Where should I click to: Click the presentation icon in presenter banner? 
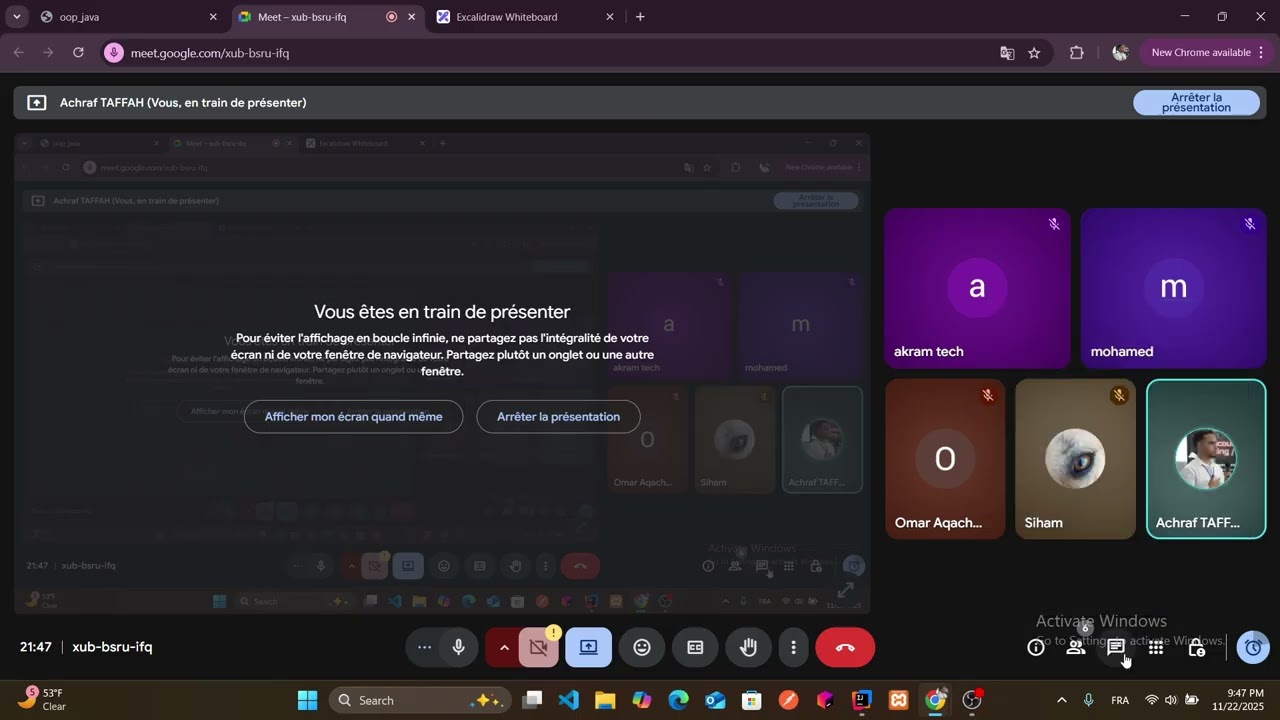[x=37, y=103]
